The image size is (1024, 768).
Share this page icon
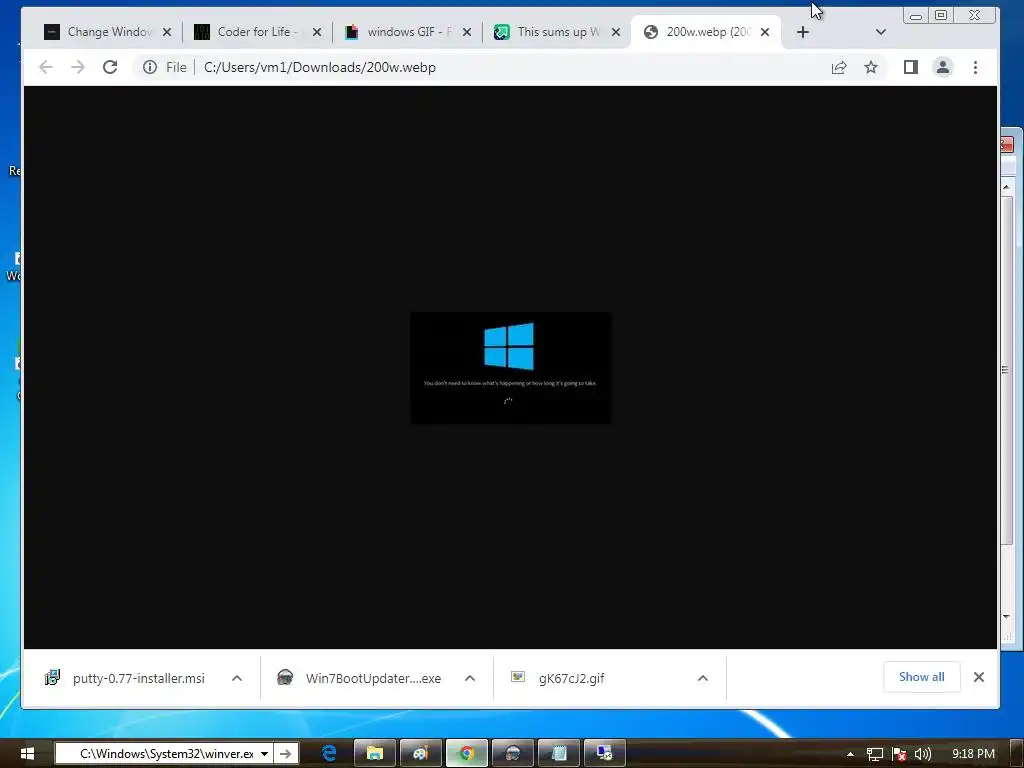point(839,67)
